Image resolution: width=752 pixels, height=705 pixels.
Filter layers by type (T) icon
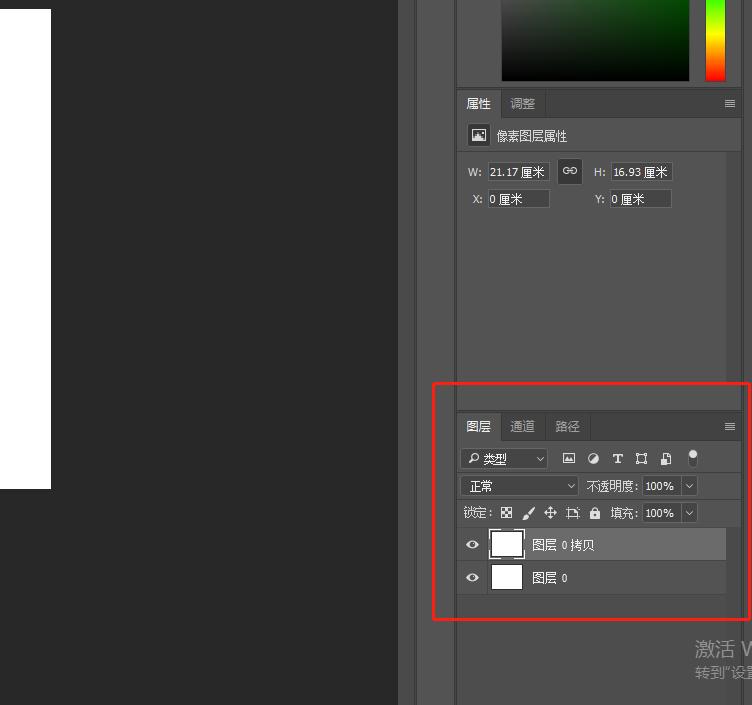tap(617, 459)
